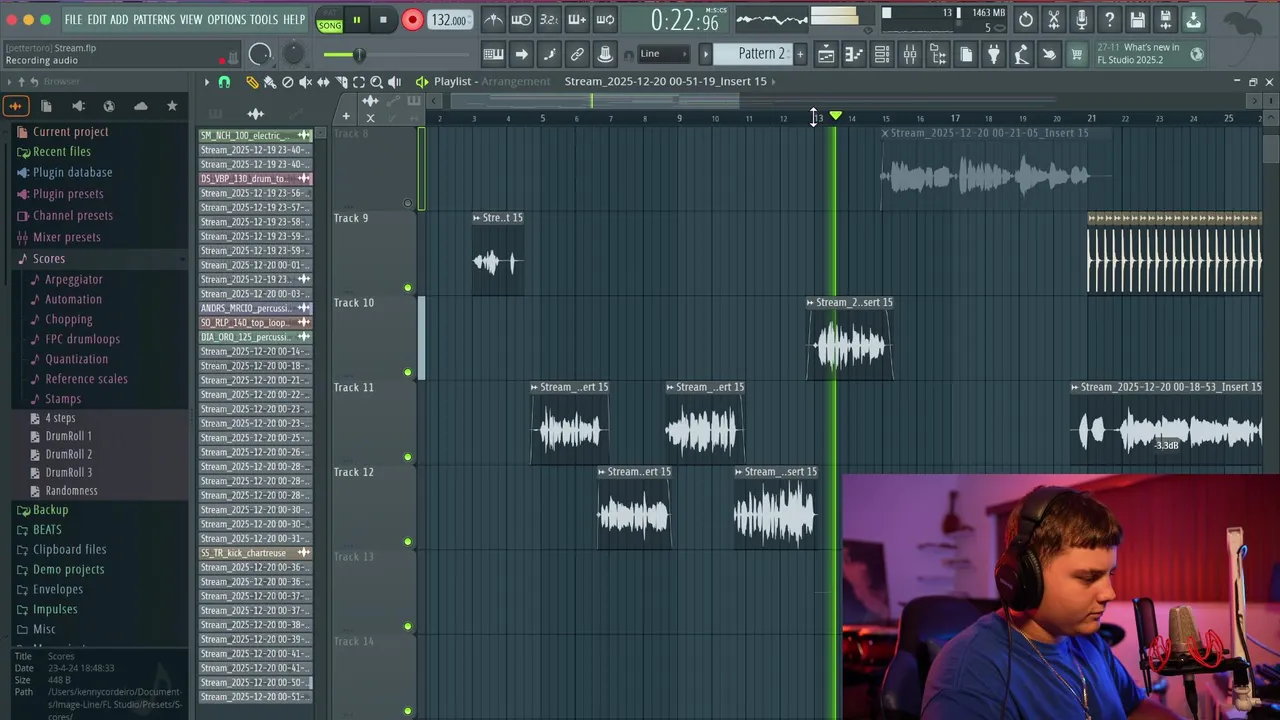Adjust the main volume knob
1280x720 pixels.
click(260, 55)
